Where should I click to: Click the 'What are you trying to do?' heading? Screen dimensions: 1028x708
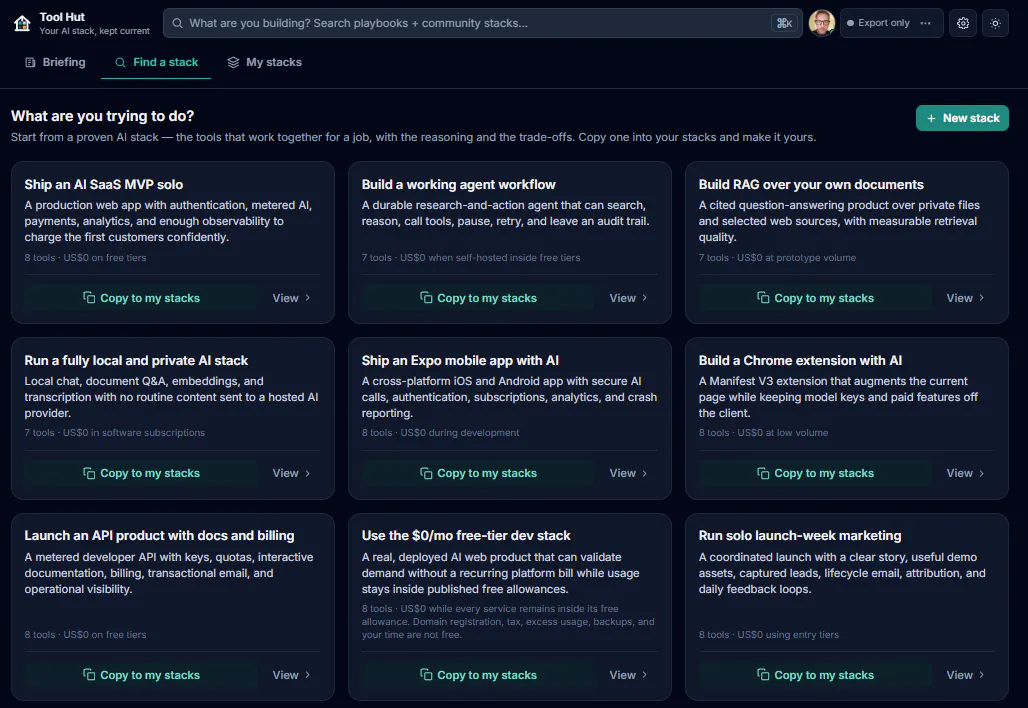click(102, 116)
